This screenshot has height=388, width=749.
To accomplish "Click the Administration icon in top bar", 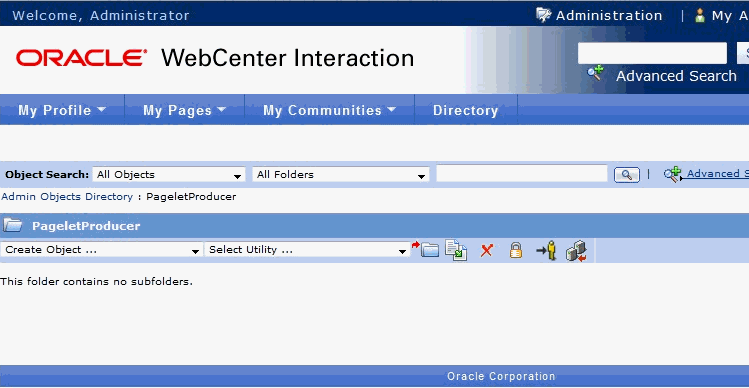I will pos(544,15).
